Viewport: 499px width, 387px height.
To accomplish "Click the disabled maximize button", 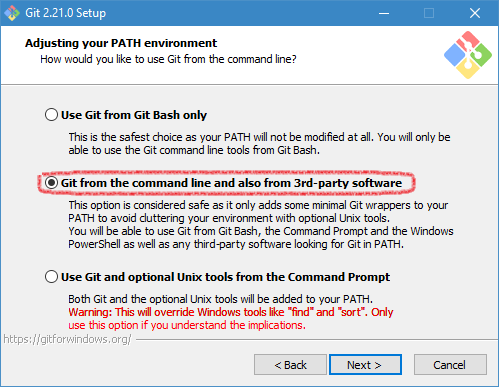I will pyautogui.click(x=429, y=13).
